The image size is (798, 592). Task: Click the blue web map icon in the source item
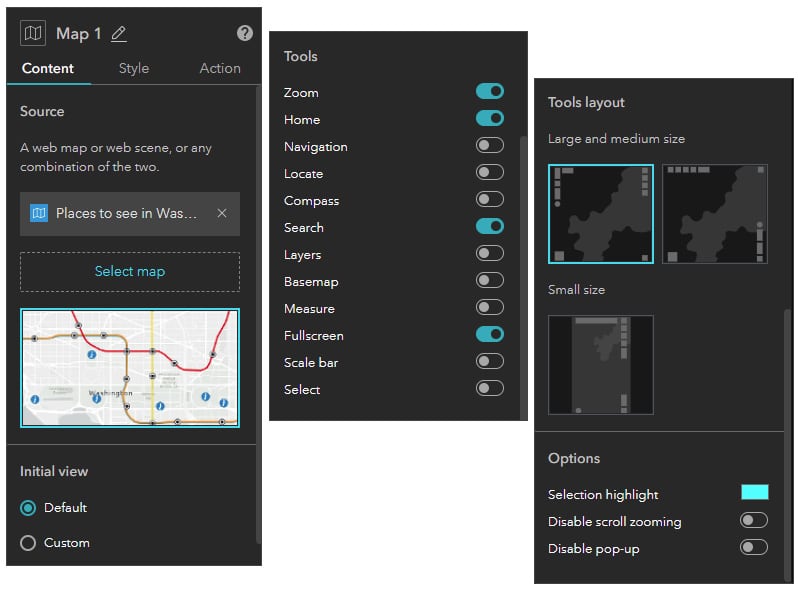pyautogui.click(x=39, y=213)
